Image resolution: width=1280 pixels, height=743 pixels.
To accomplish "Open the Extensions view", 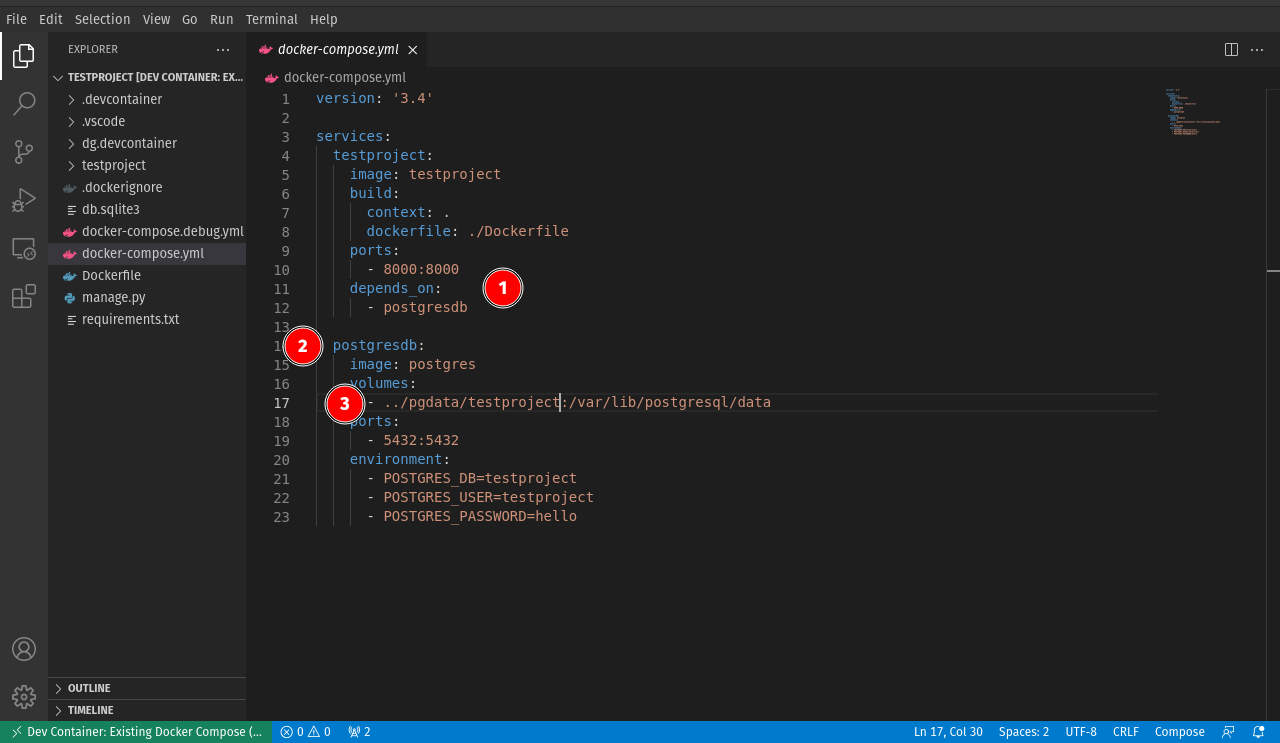I will [24, 296].
